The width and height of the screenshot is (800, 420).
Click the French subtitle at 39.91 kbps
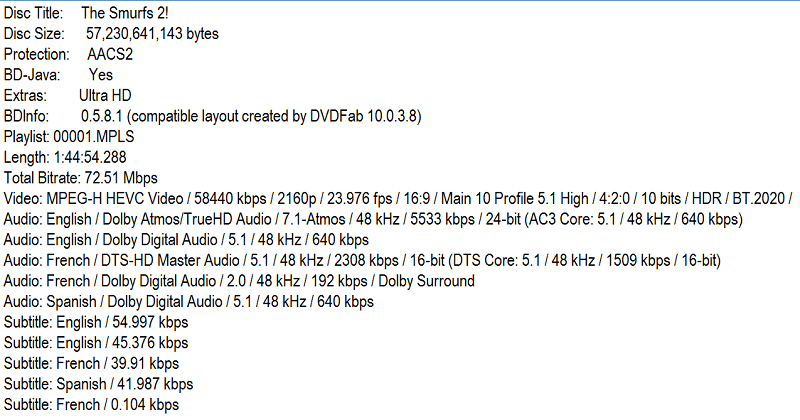point(91,363)
